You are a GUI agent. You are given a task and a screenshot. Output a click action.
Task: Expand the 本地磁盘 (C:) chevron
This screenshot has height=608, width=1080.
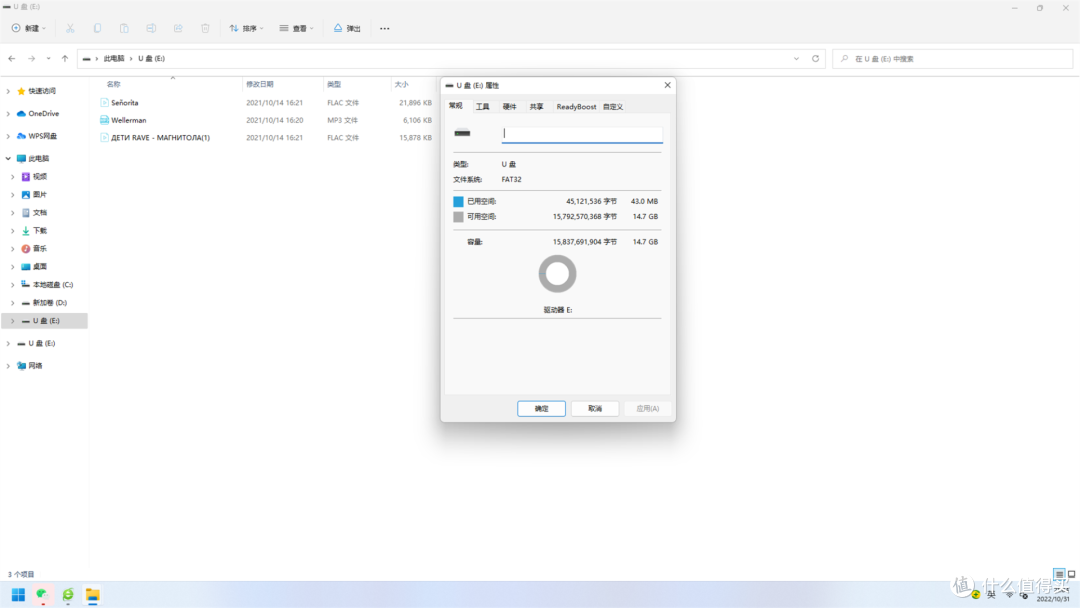pyautogui.click(x=12, y=284)
